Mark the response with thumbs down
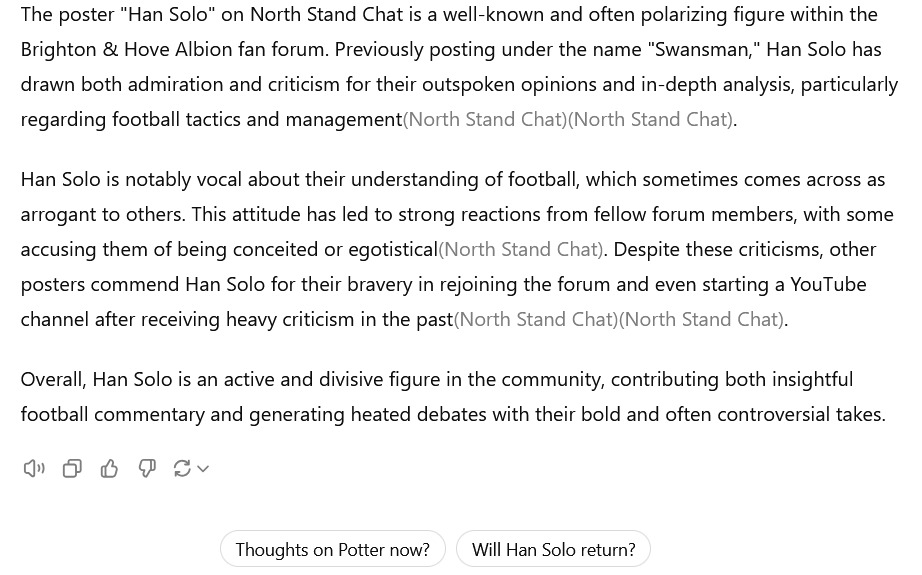The image size is (922, 575). (x=146, y=469)
